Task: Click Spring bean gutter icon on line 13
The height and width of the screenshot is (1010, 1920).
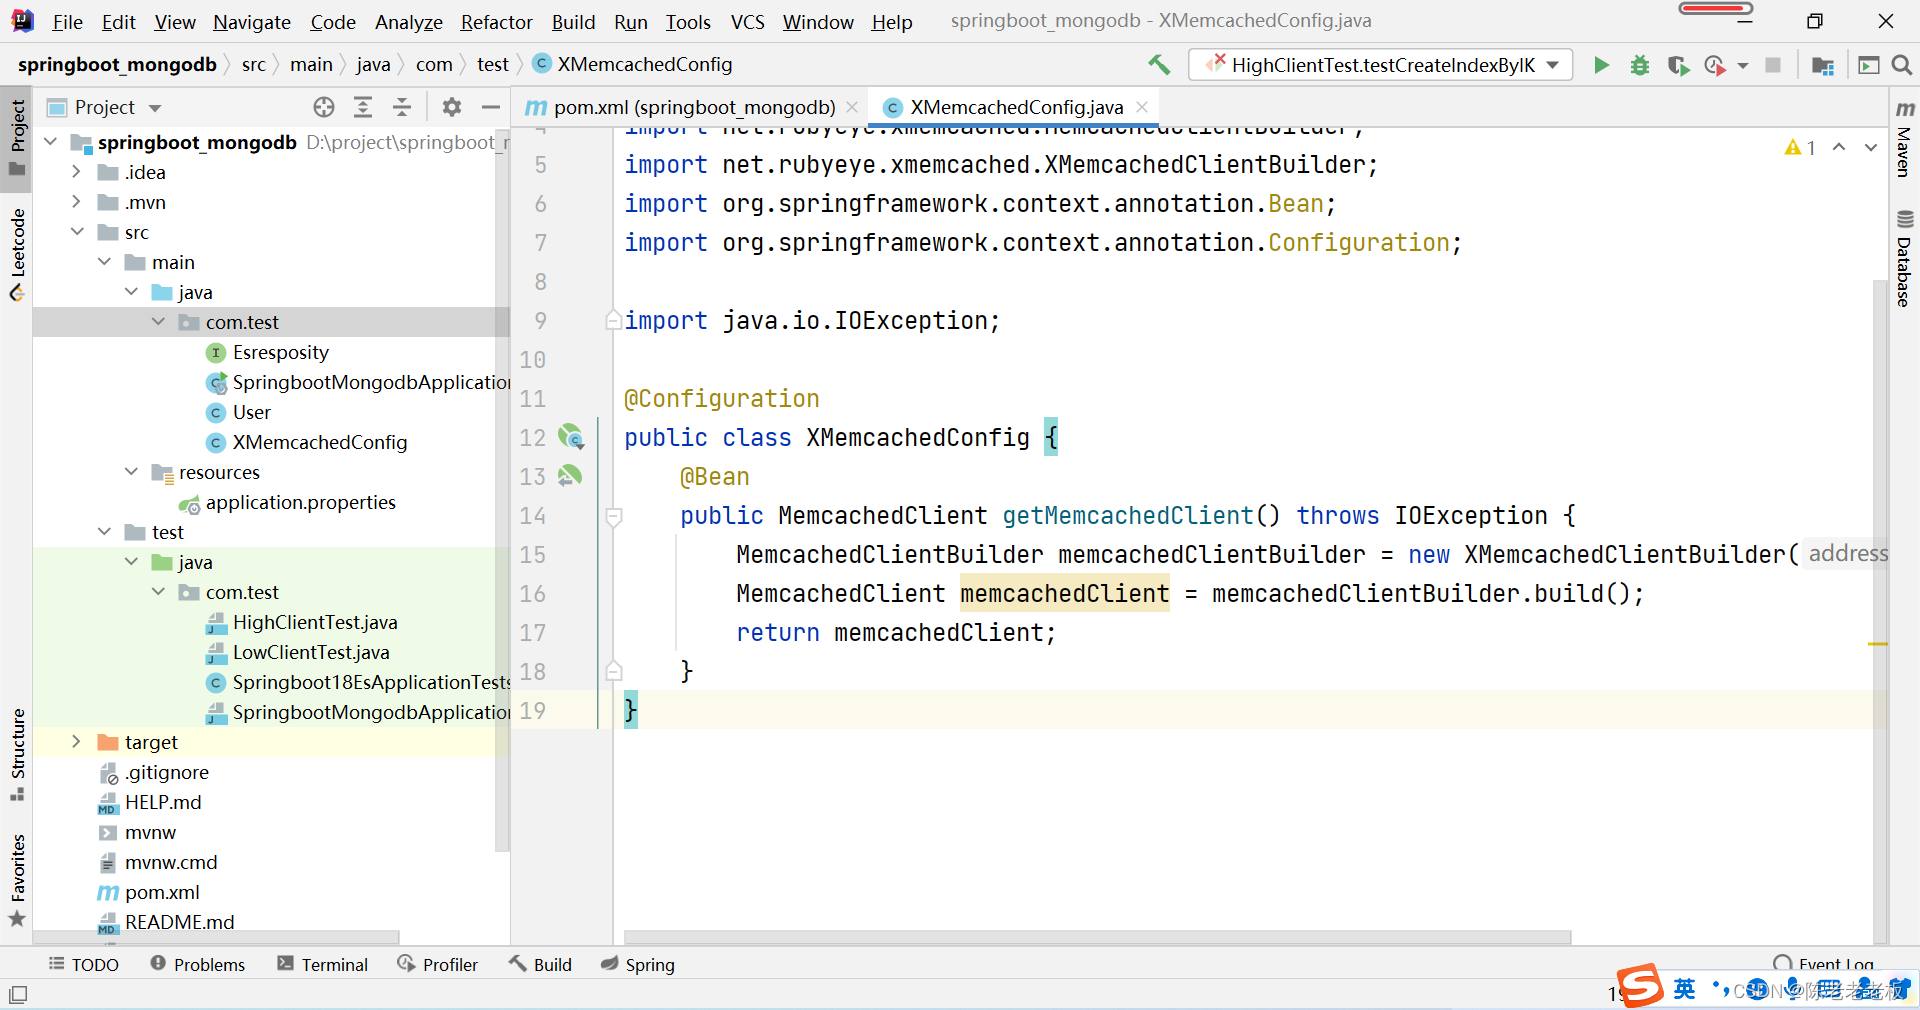Action: 570,476
